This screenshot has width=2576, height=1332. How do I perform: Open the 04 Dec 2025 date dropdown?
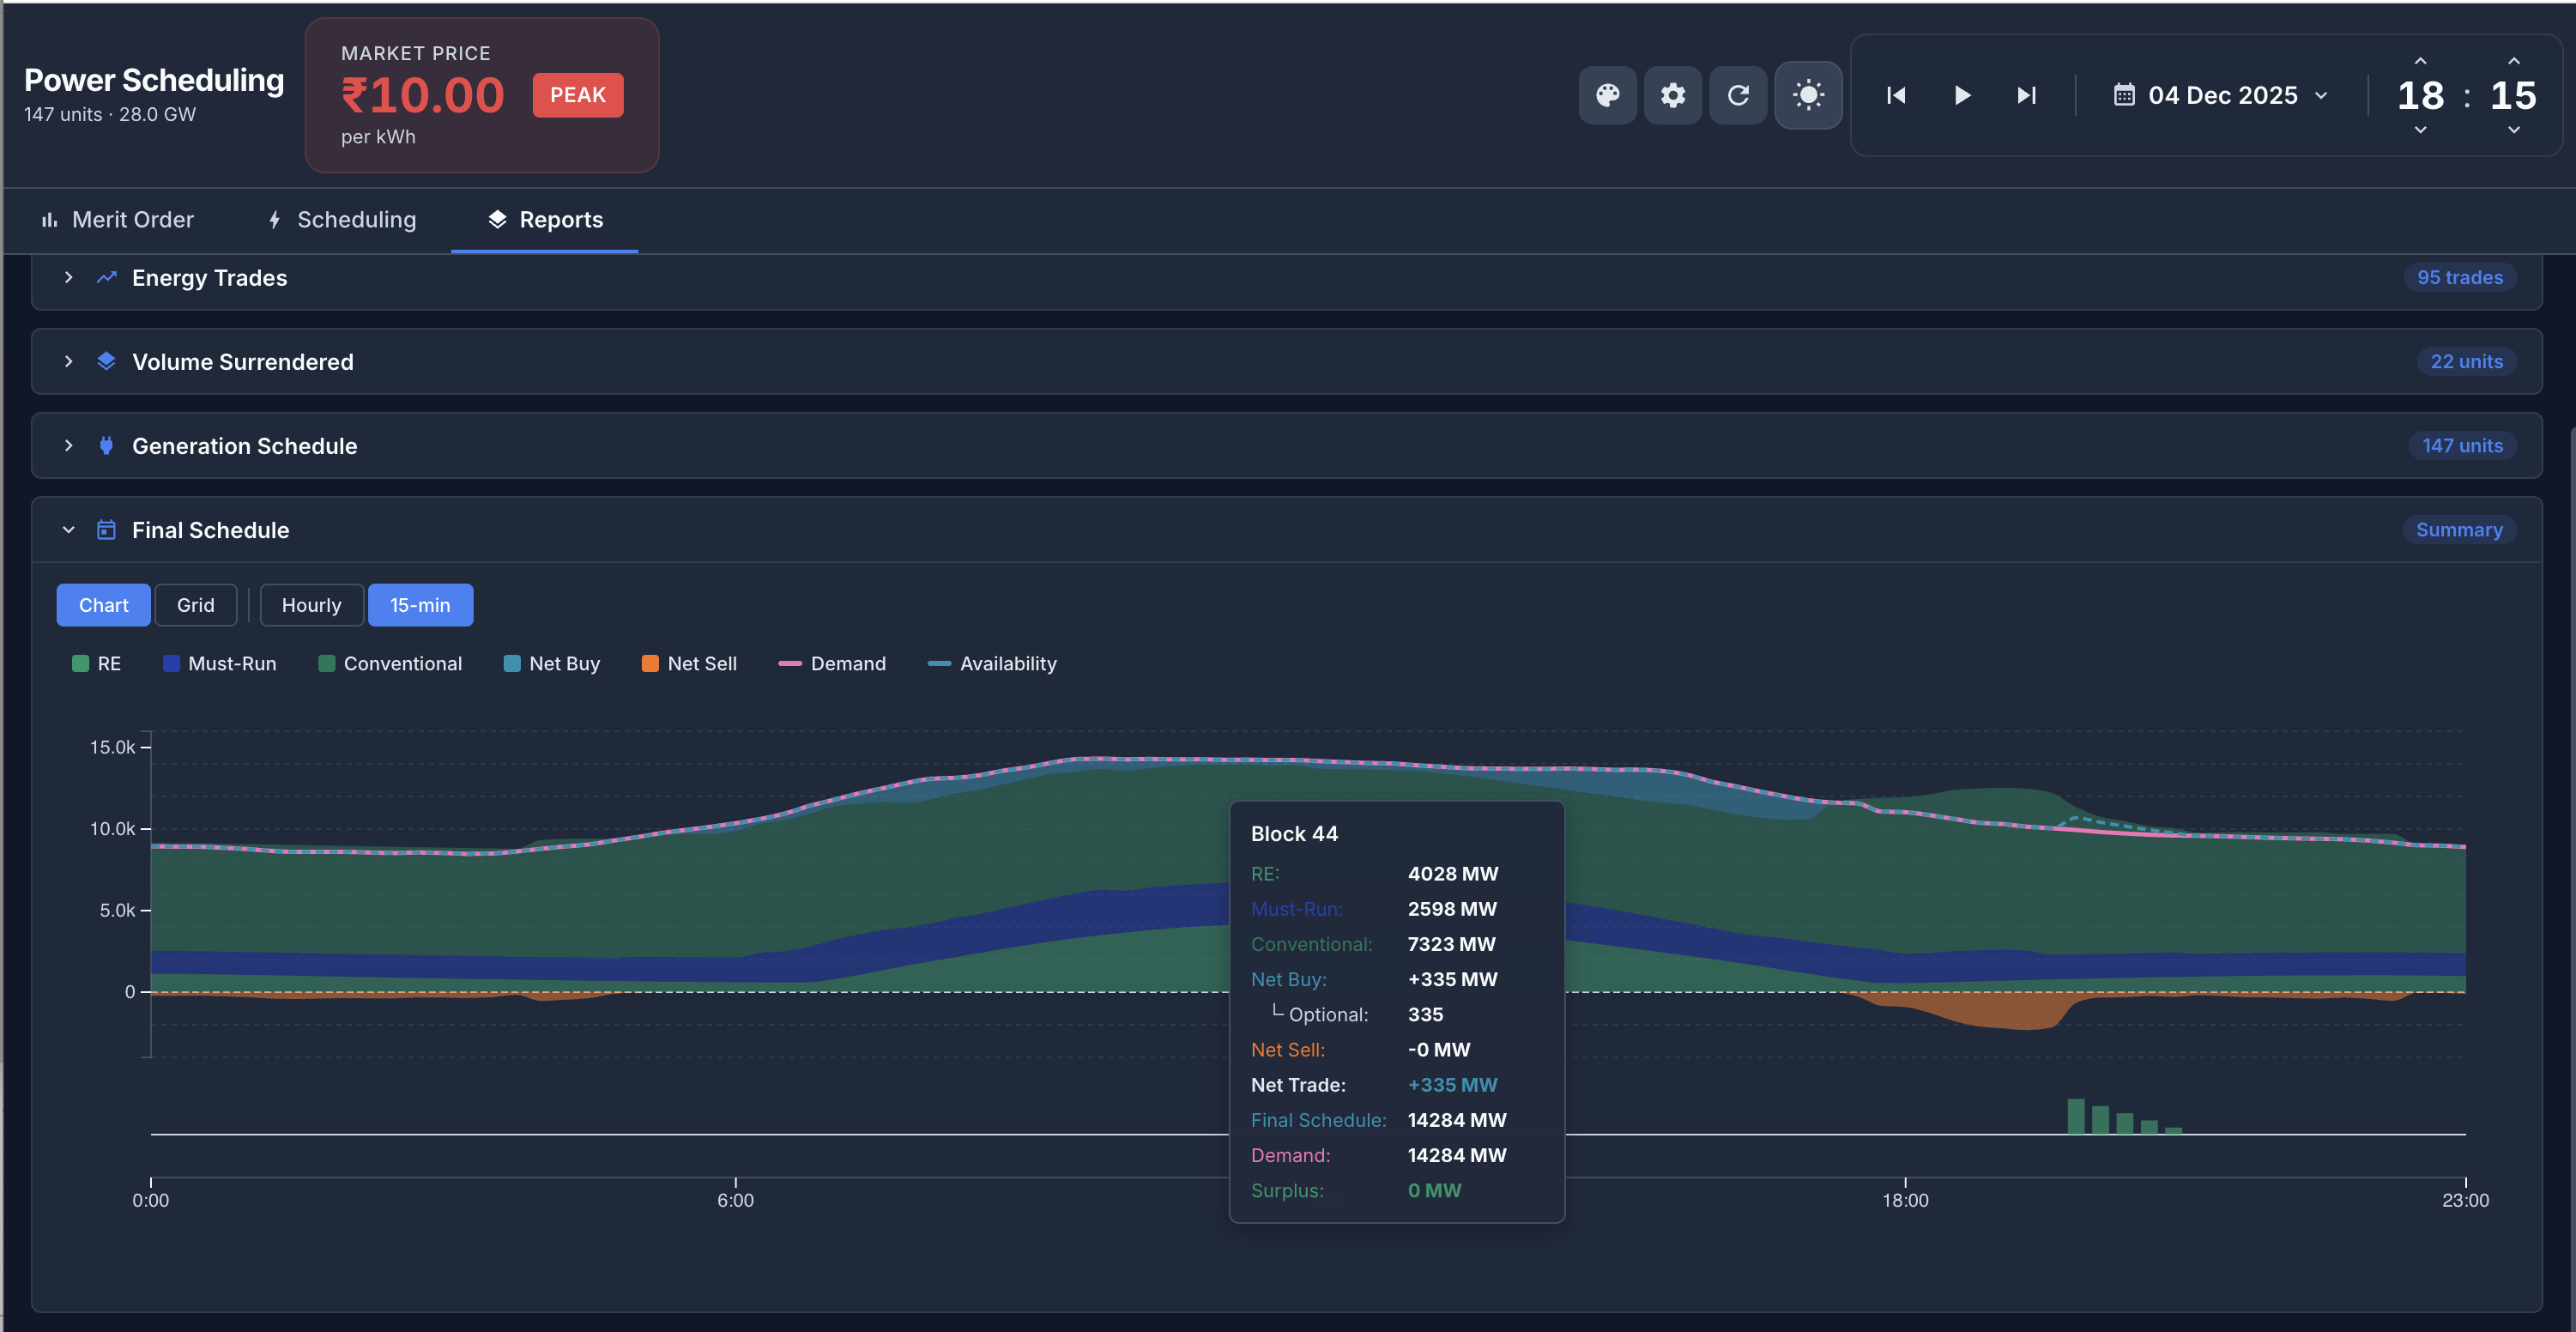click(x=2222, y=95)
